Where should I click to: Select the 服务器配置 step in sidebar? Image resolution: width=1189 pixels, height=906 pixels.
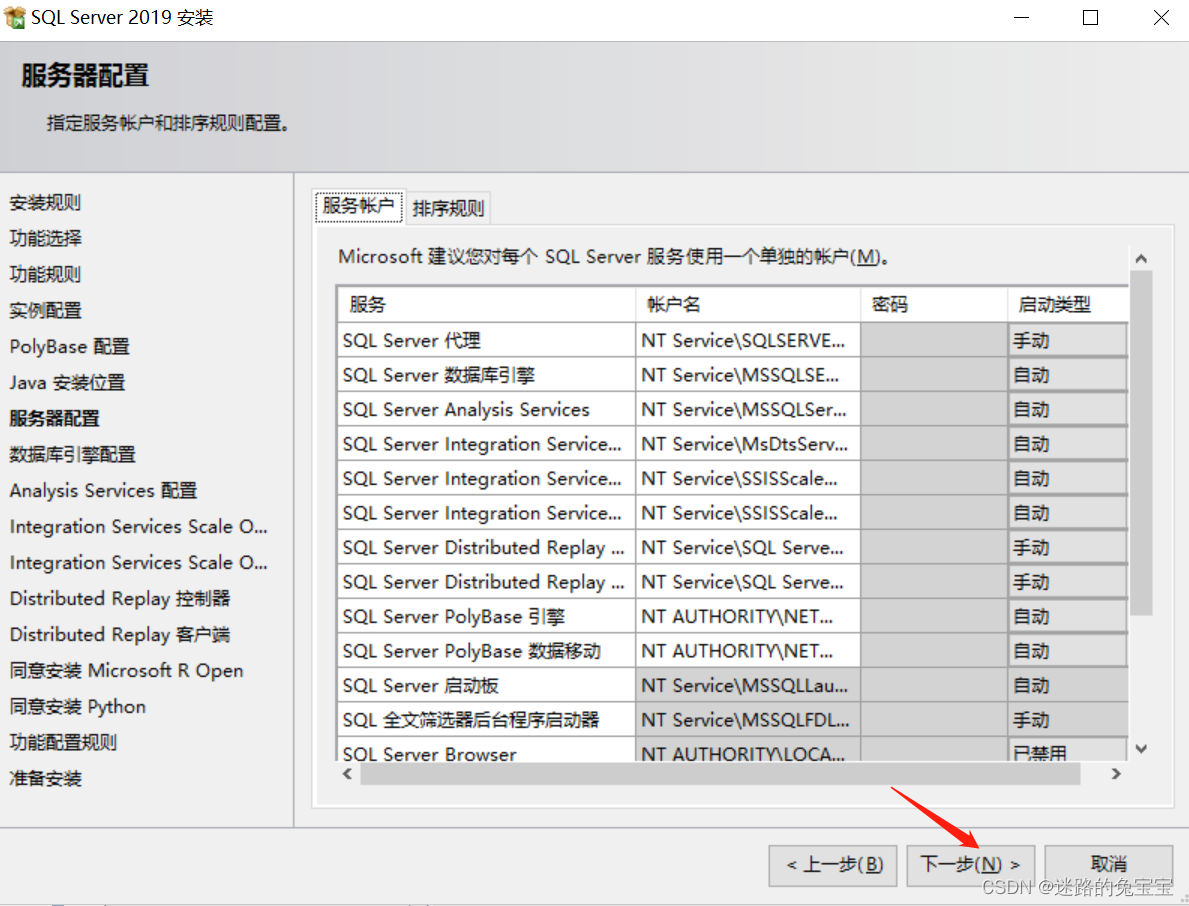pyautogui.click(x=55, y=419)
